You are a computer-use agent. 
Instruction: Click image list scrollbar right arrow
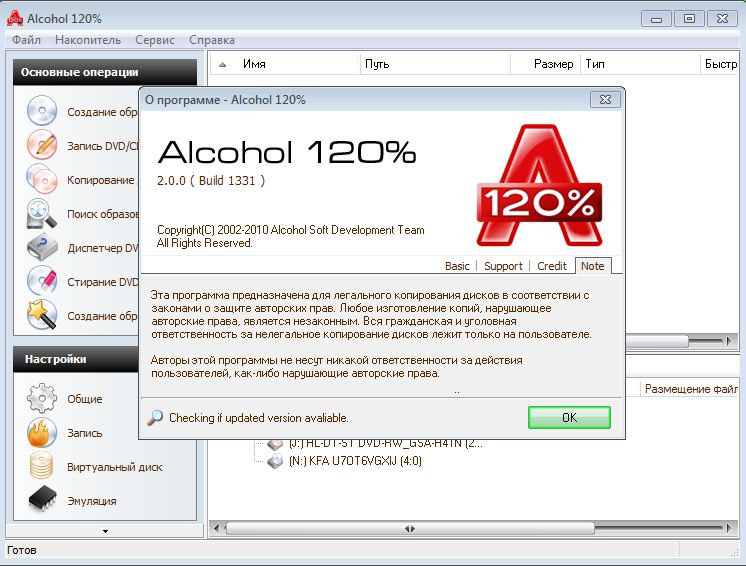tap(729, 341)
